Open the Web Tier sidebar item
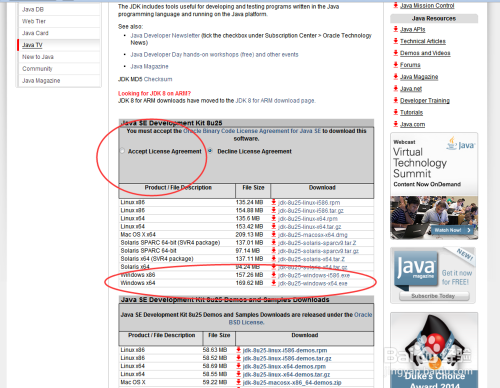The image size is (500, 388). pos(34,21)
